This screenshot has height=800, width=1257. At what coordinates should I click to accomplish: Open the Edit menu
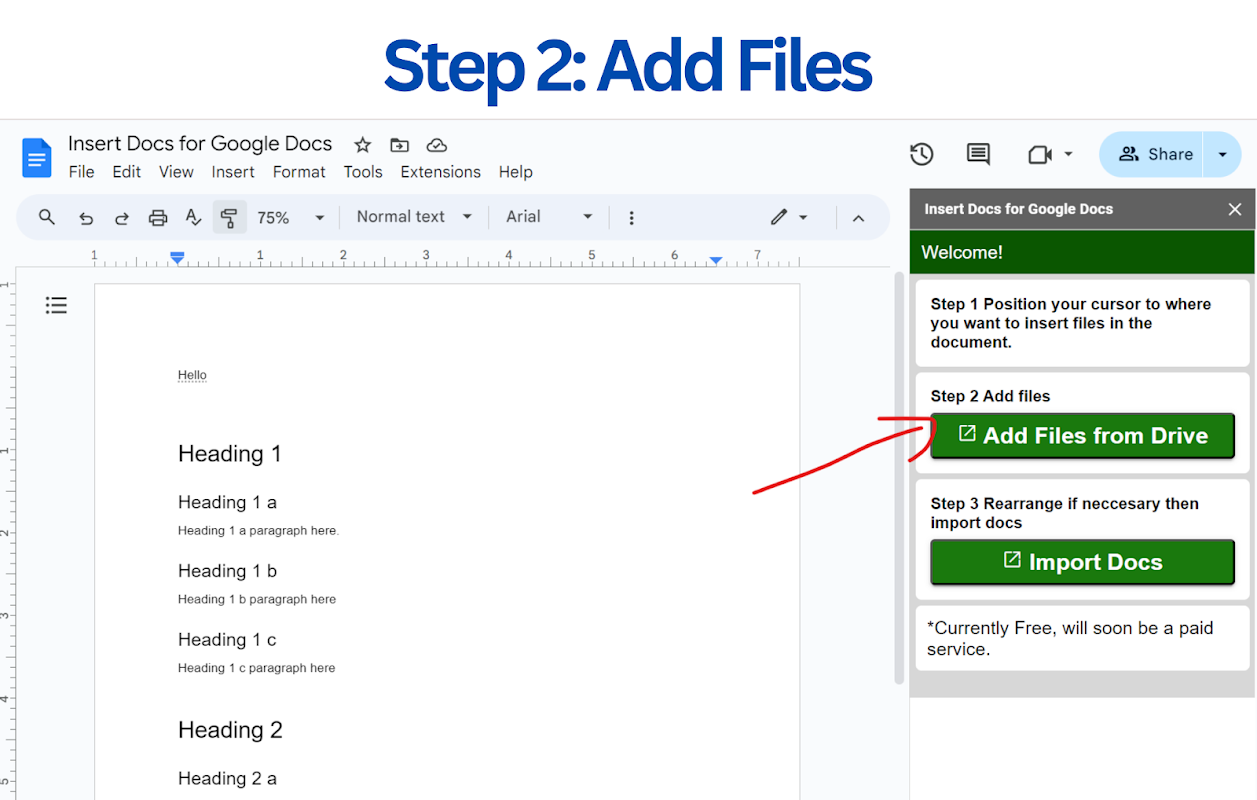[126, 172]
